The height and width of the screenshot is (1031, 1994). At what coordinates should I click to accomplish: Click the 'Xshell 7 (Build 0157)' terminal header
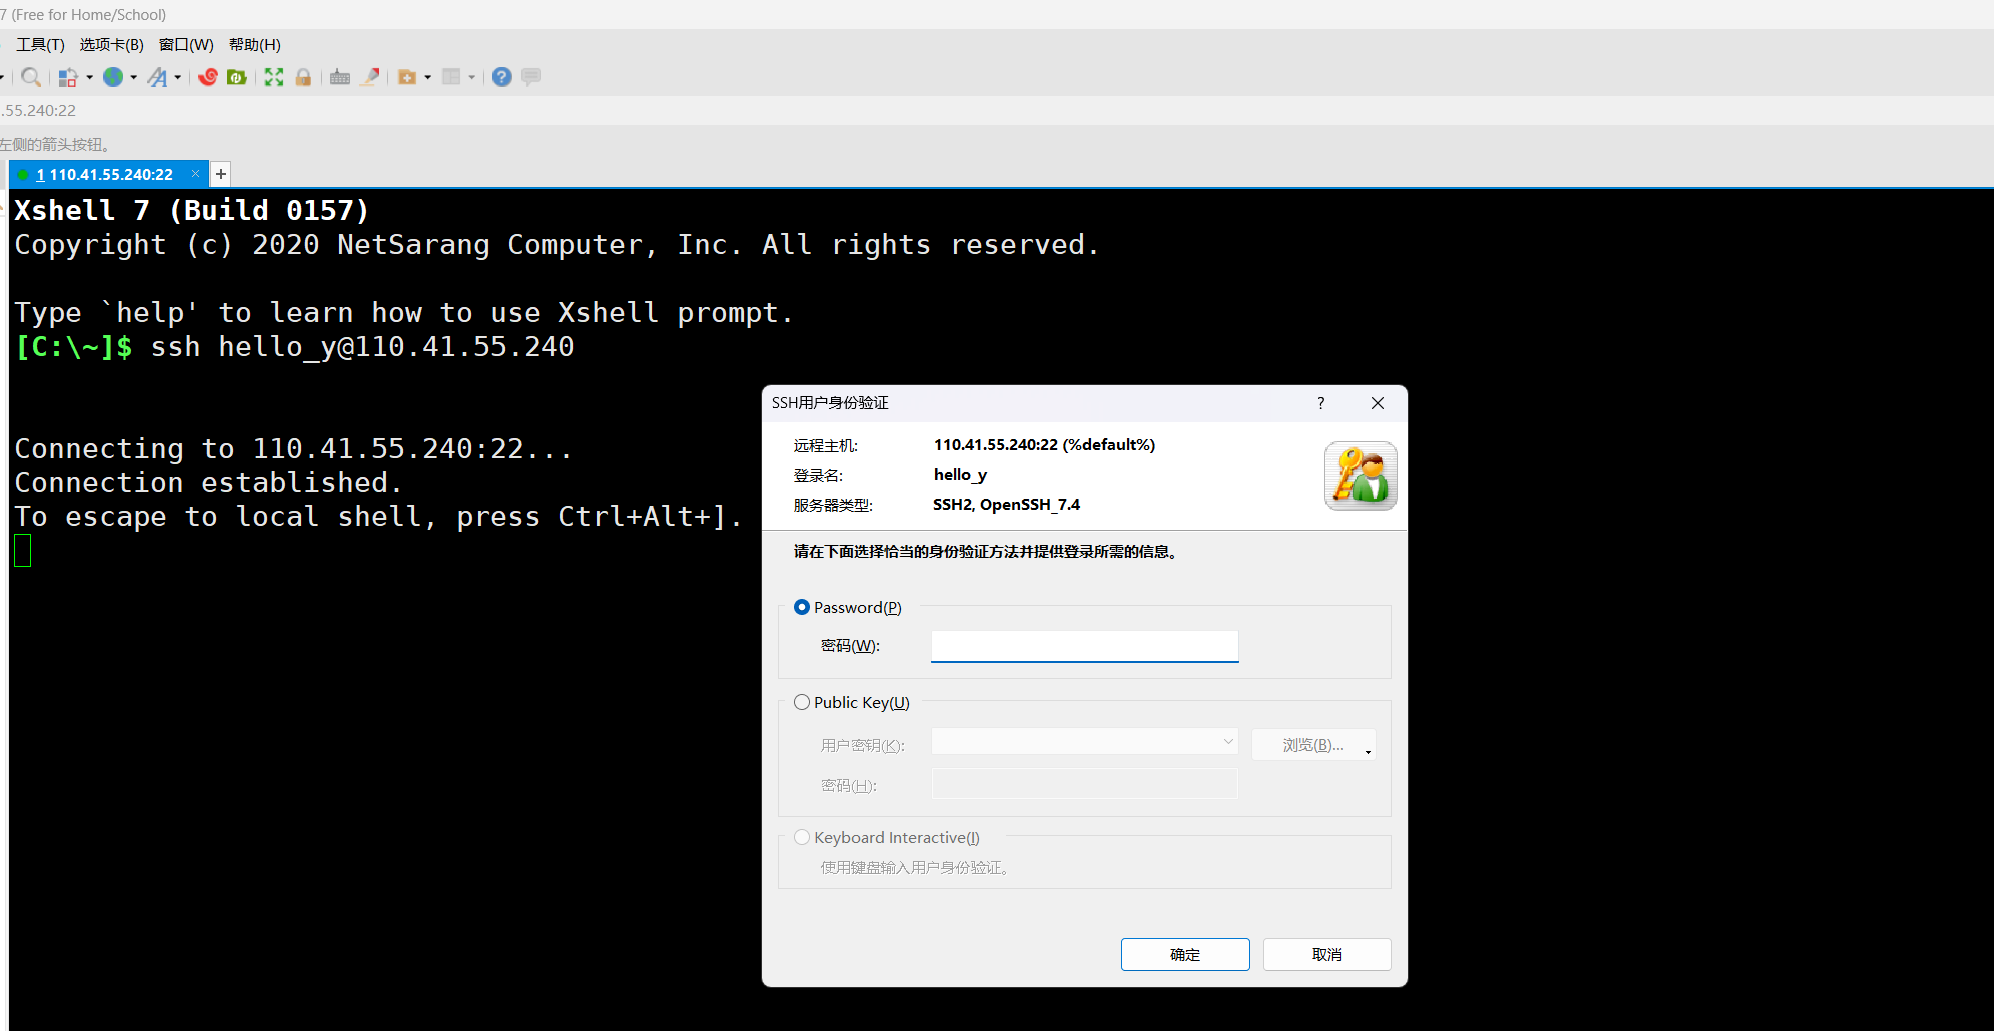pyautogui.click(x=192, y=210)
